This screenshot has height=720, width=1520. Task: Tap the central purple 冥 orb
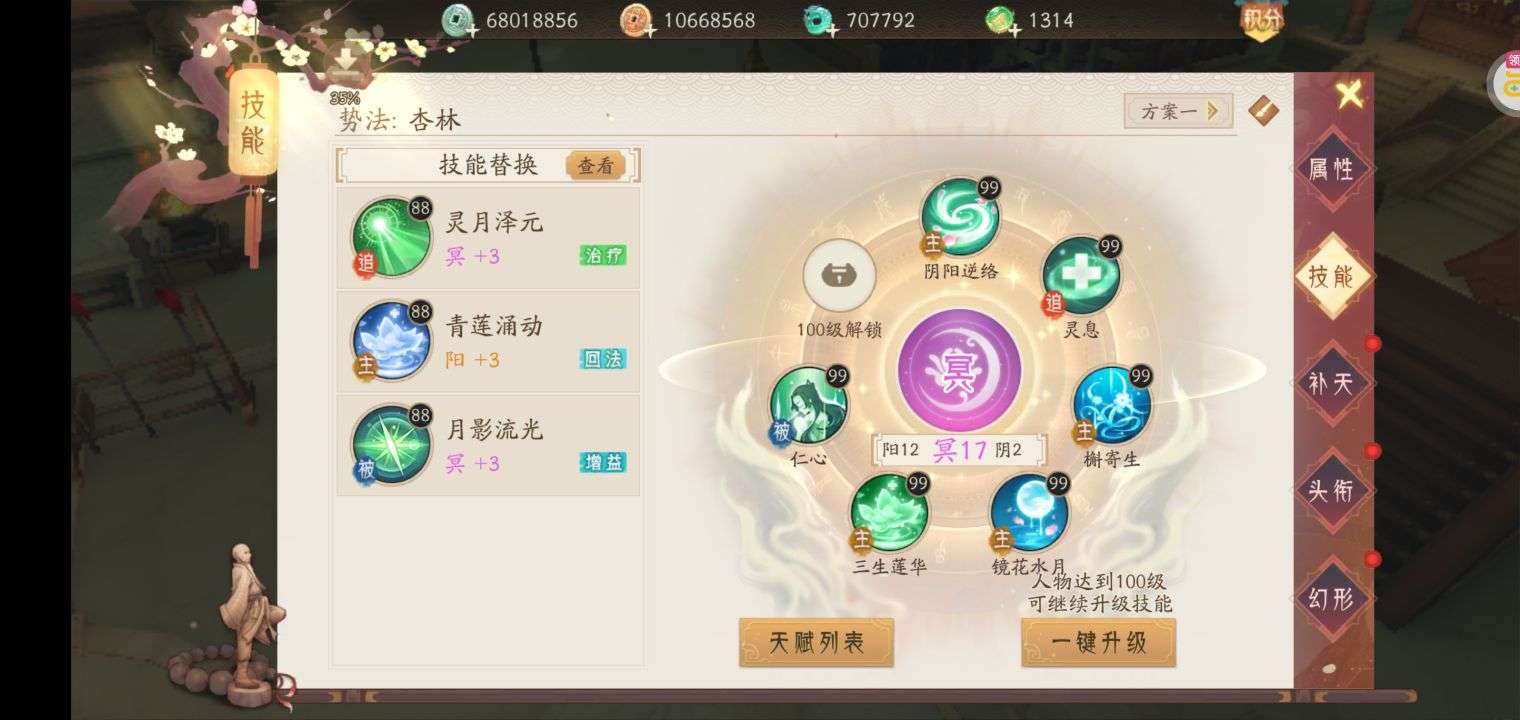[x=959, y=371]
